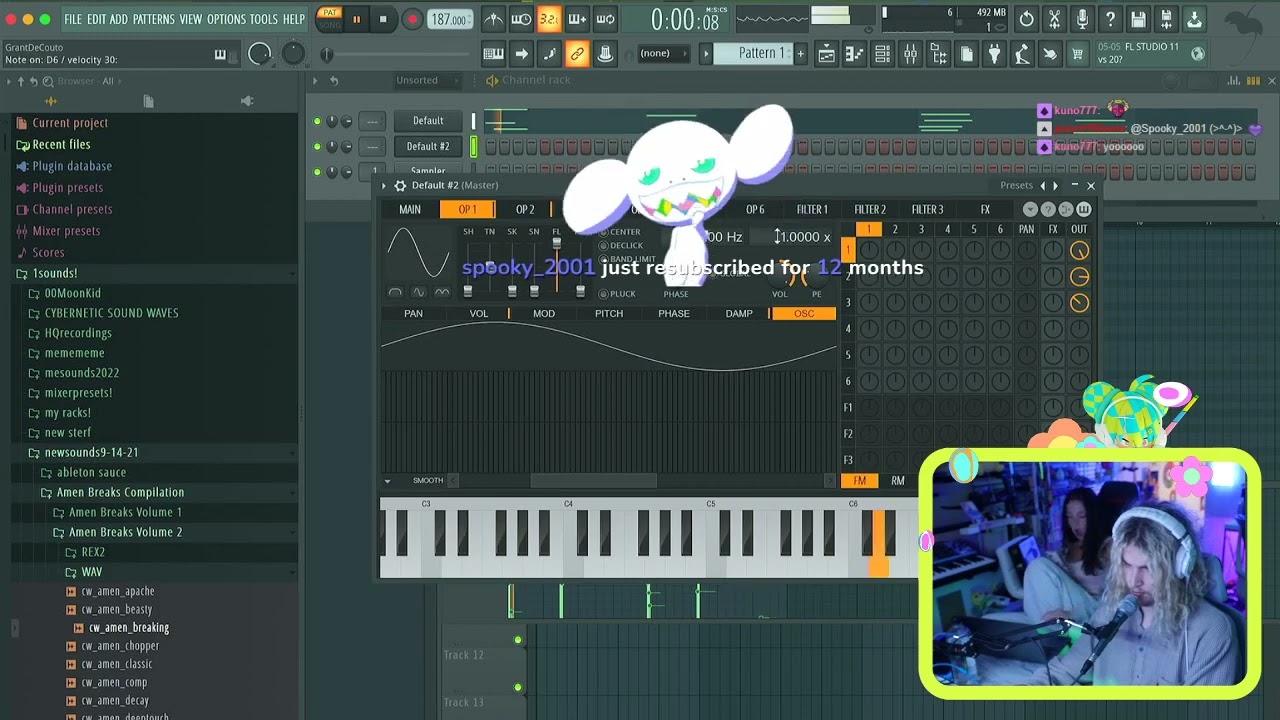The width and height of the screenshot is (1280, 720).
Task: Open the channel rack view icon
Action: pos(882,54)
